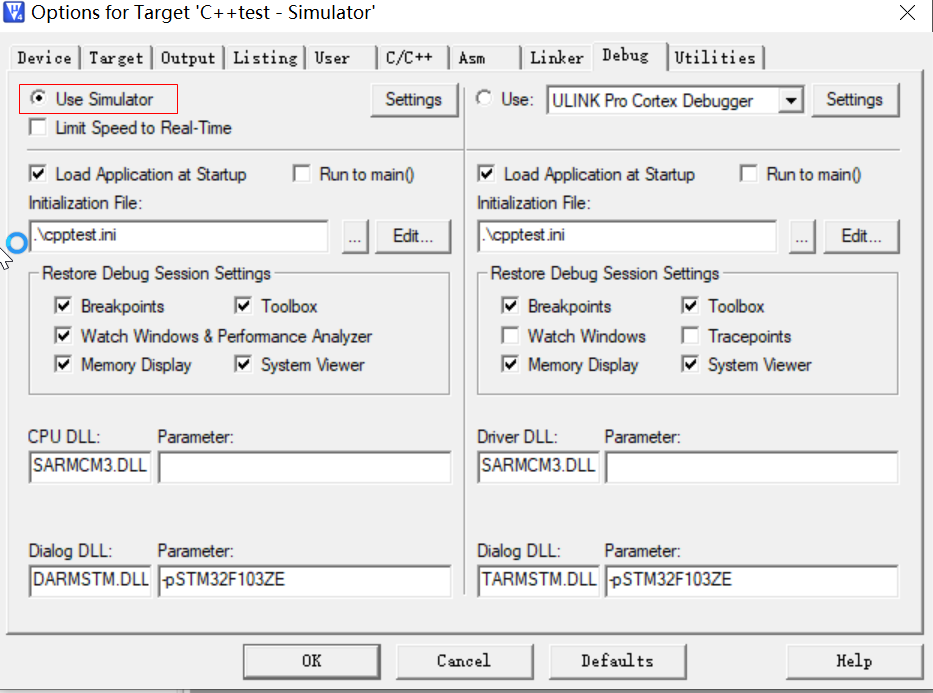Open the Output tab

coord(188,58)
